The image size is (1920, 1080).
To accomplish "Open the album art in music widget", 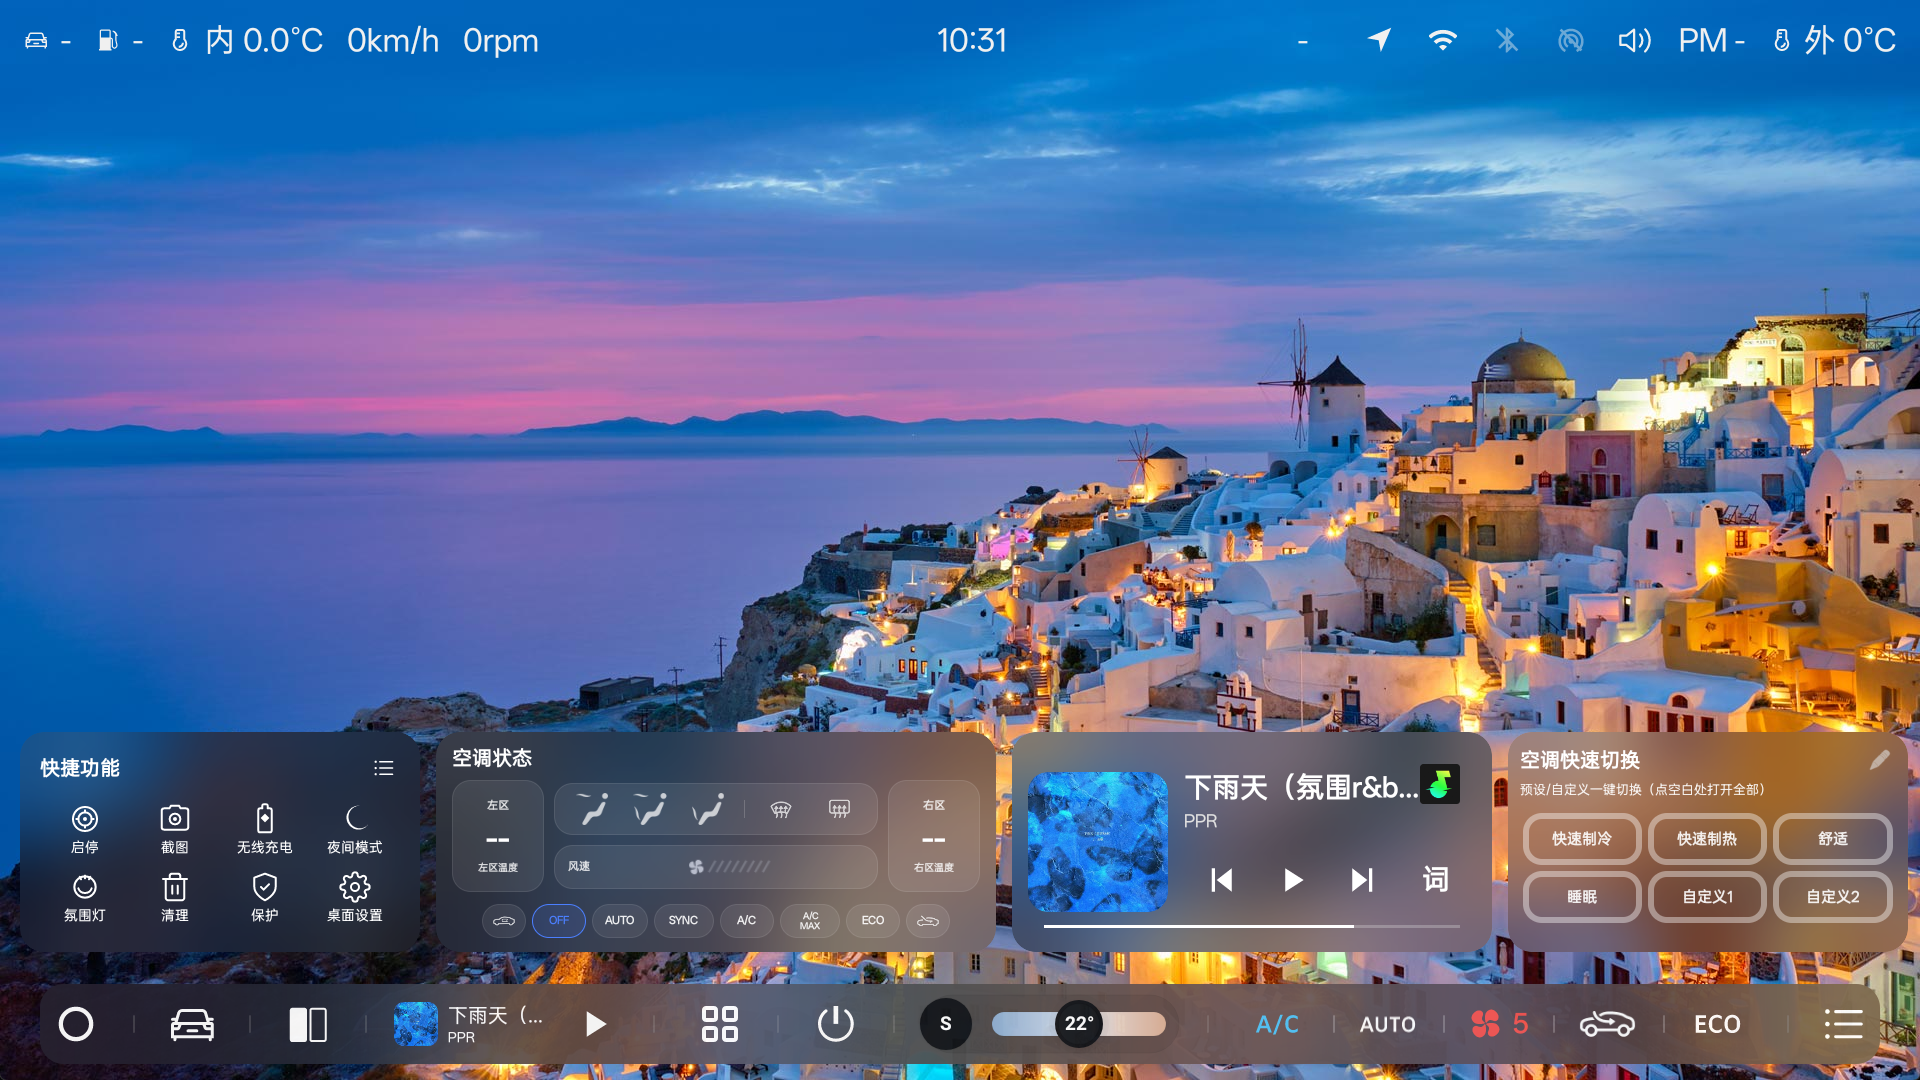I will (1098, 842).
